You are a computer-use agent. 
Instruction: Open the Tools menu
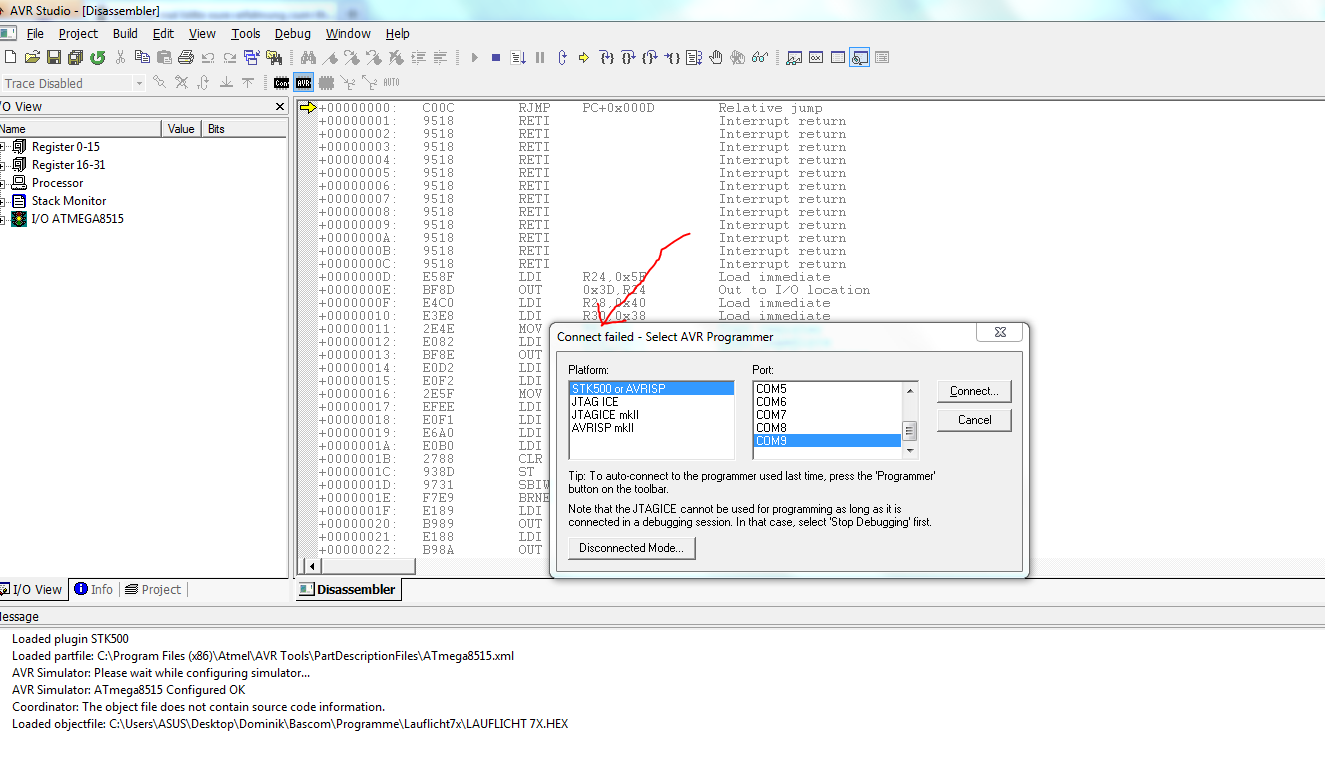pyautogui.click(x=246, y=33)
